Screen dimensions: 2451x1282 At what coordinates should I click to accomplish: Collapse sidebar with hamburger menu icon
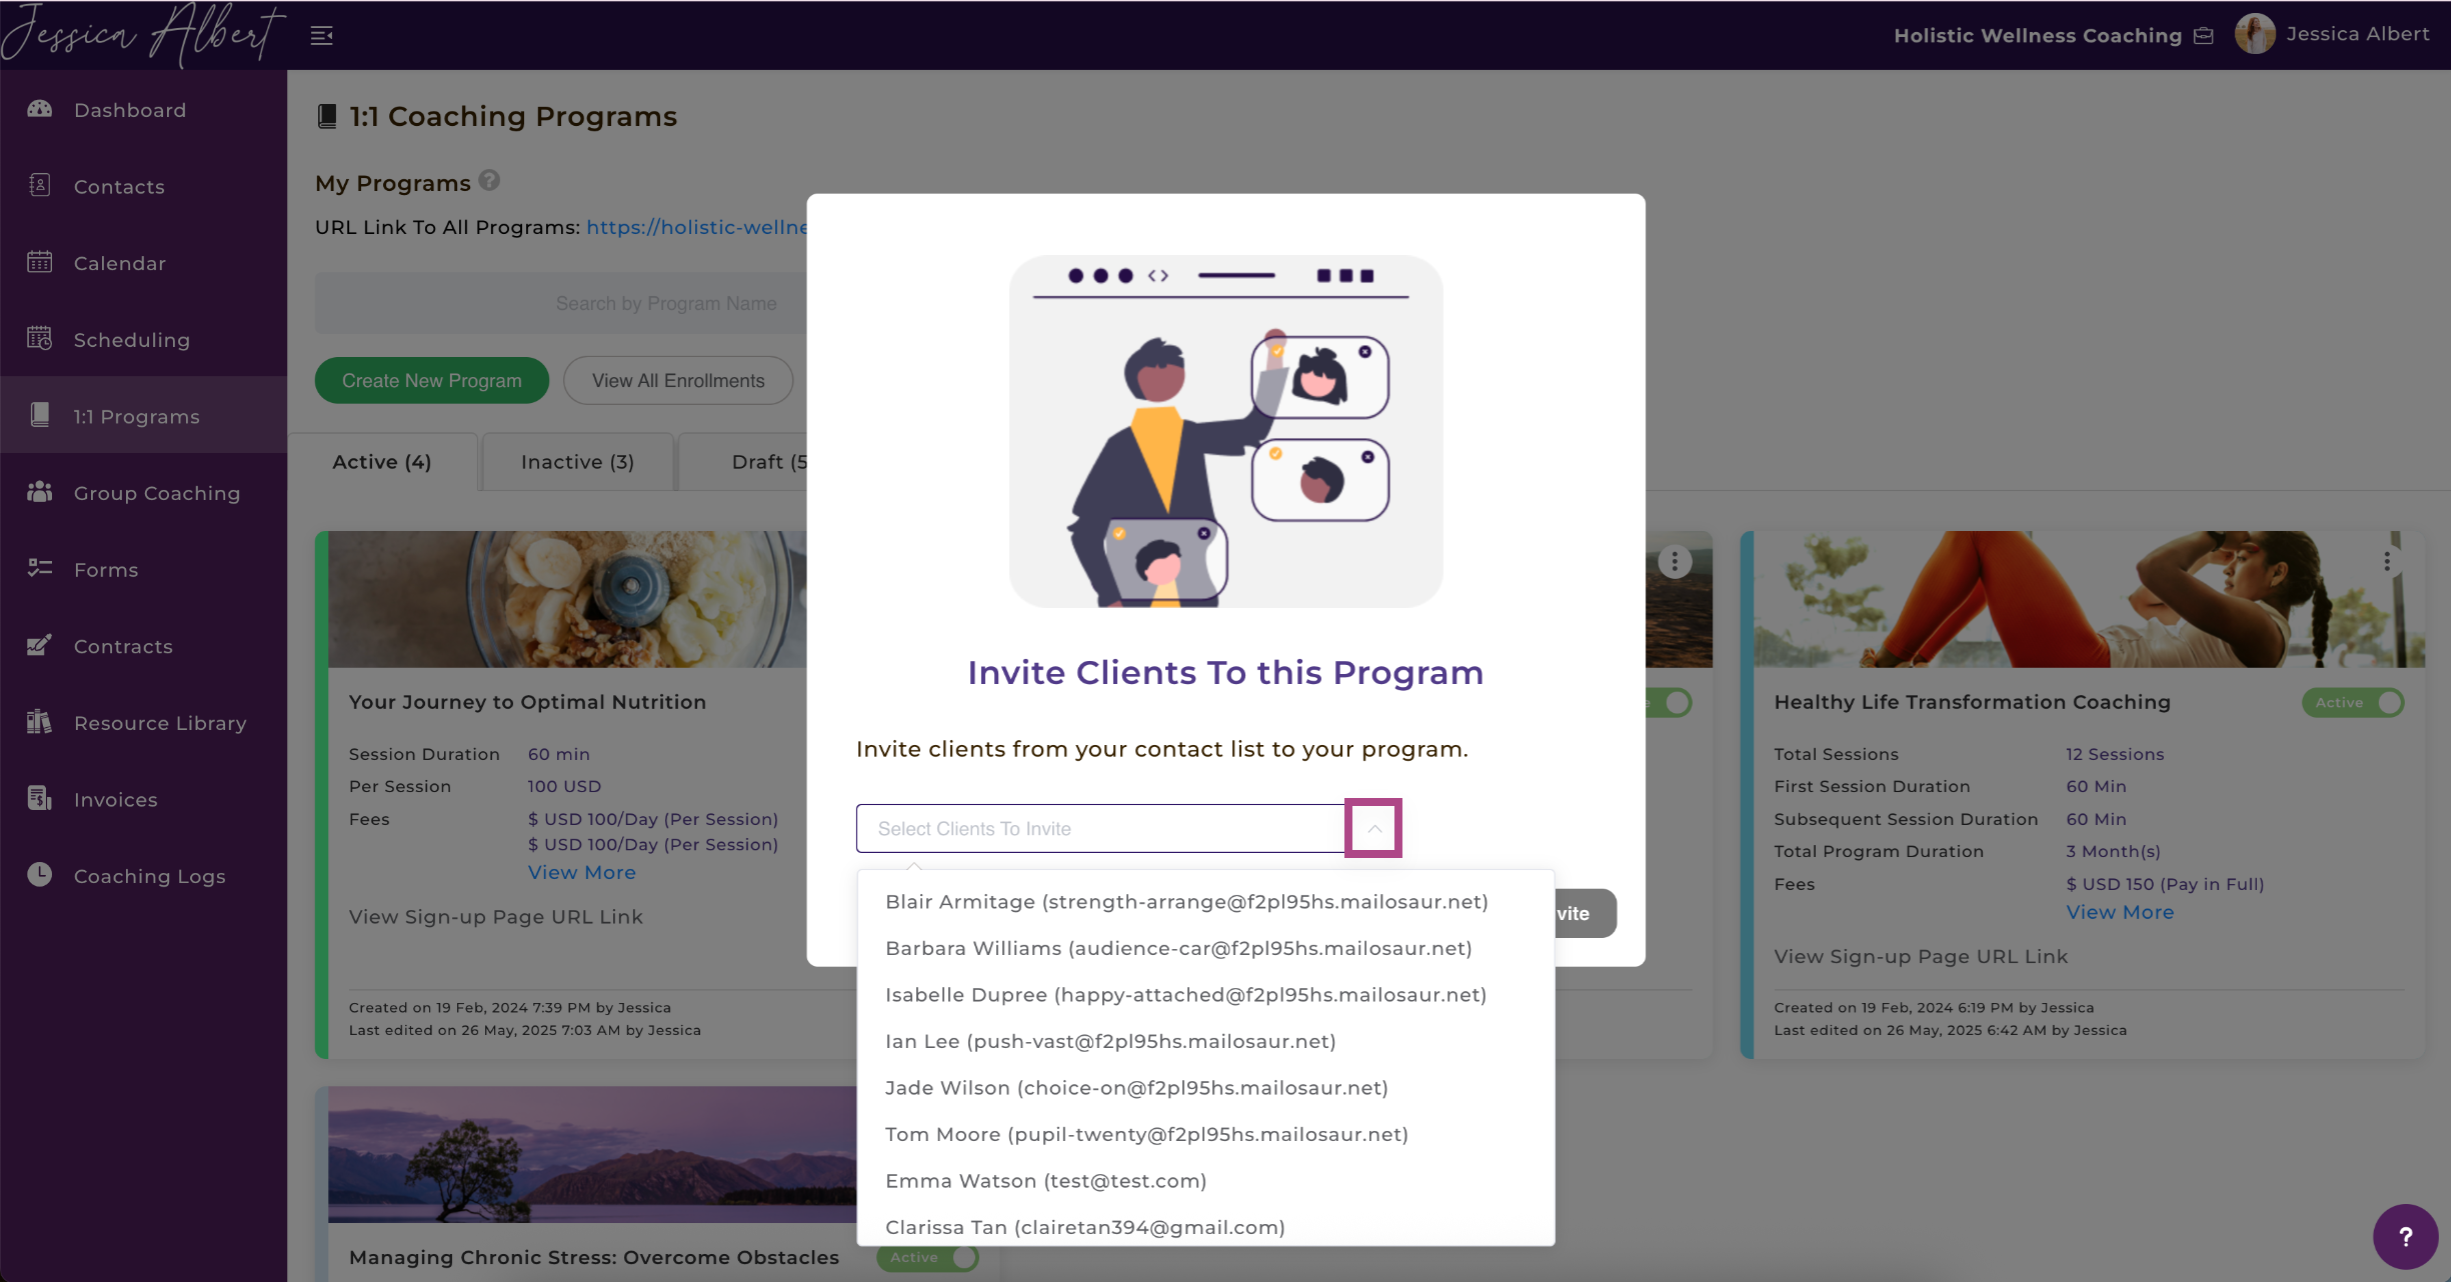(x=321, y=36)
